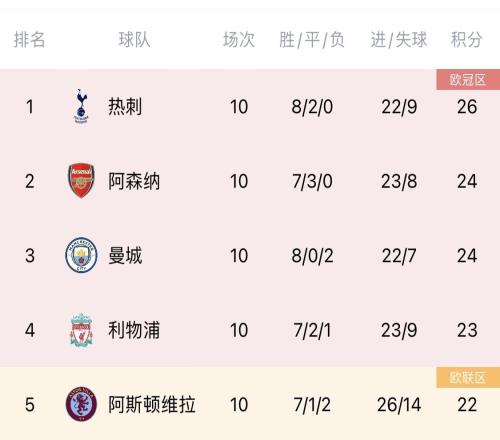Select the 欧冠区 label tag
Image resolution: width=500 pixels, height=440 pixels.
pos(468,80)
